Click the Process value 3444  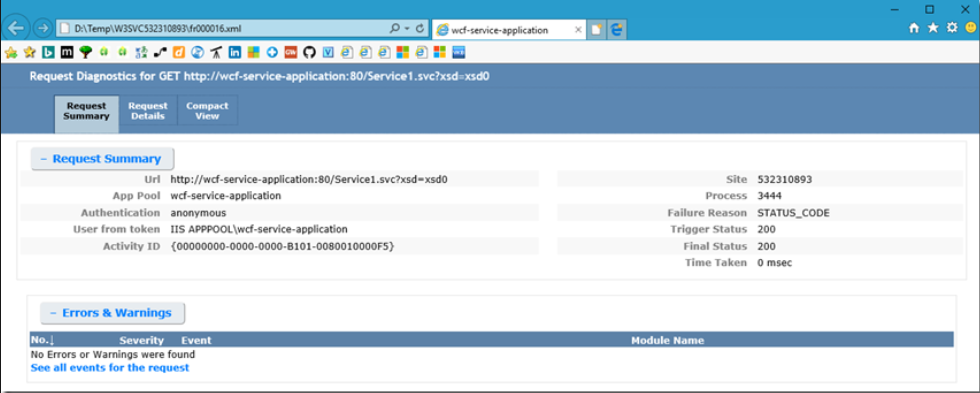coord(769,196)
